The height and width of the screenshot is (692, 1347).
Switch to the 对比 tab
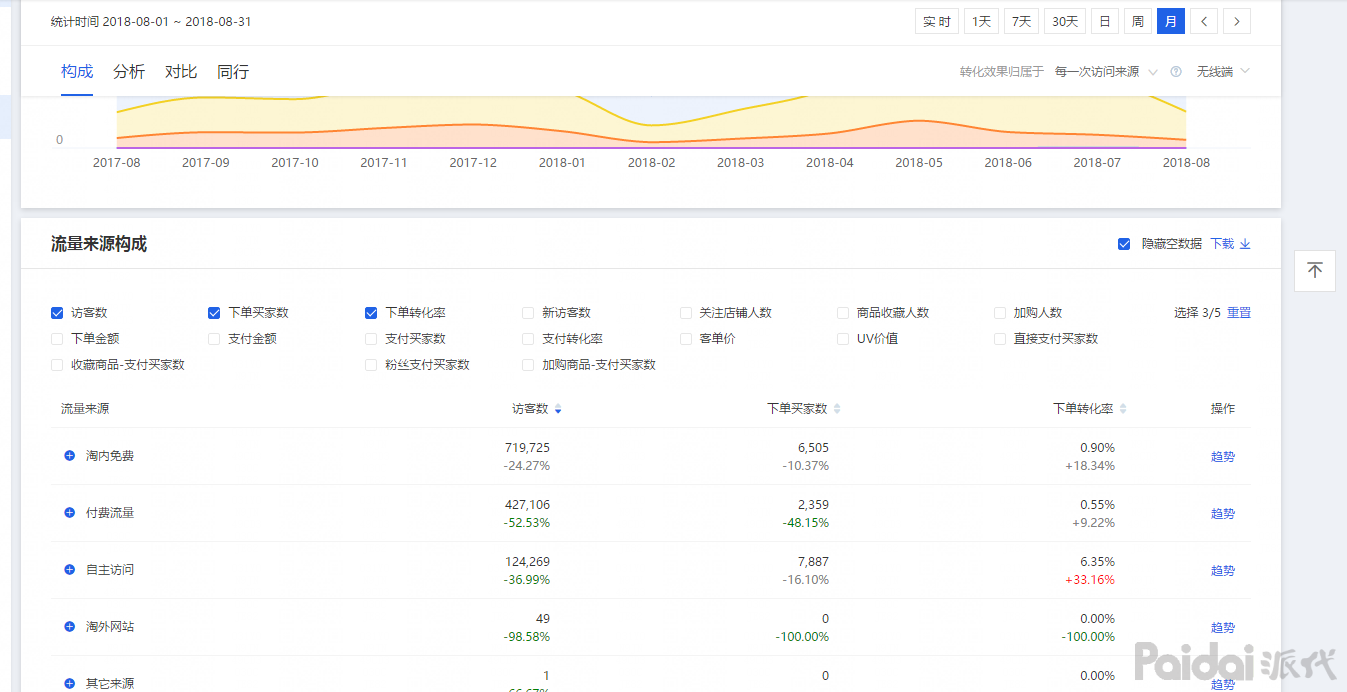point(181,71)
